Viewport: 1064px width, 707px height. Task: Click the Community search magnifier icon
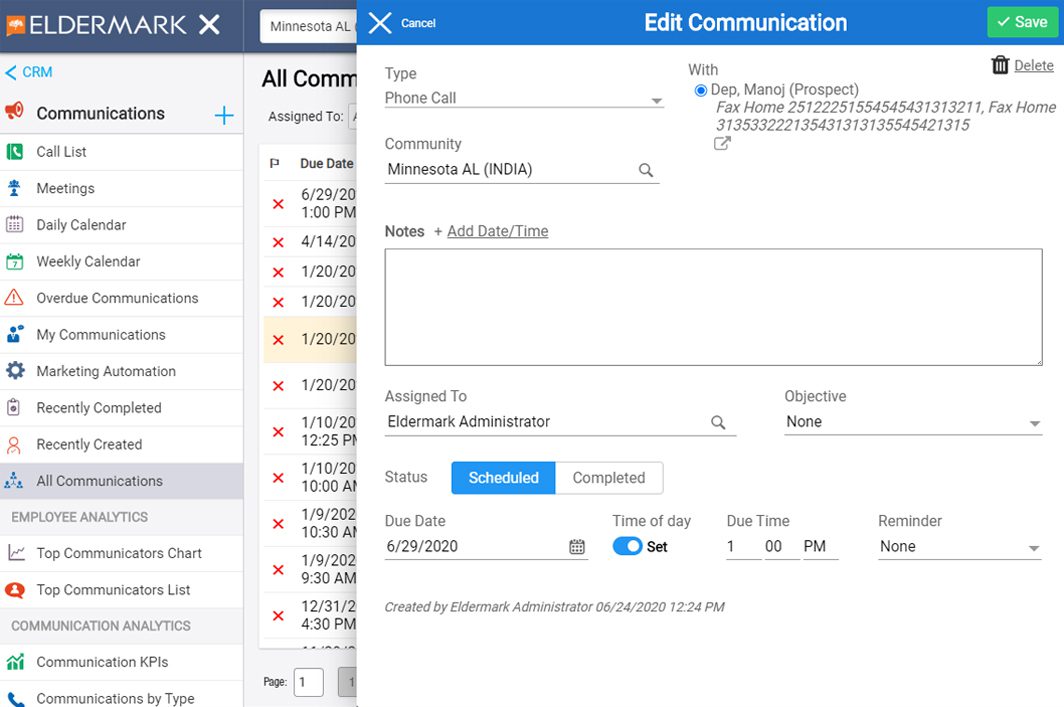click(646, 170)
